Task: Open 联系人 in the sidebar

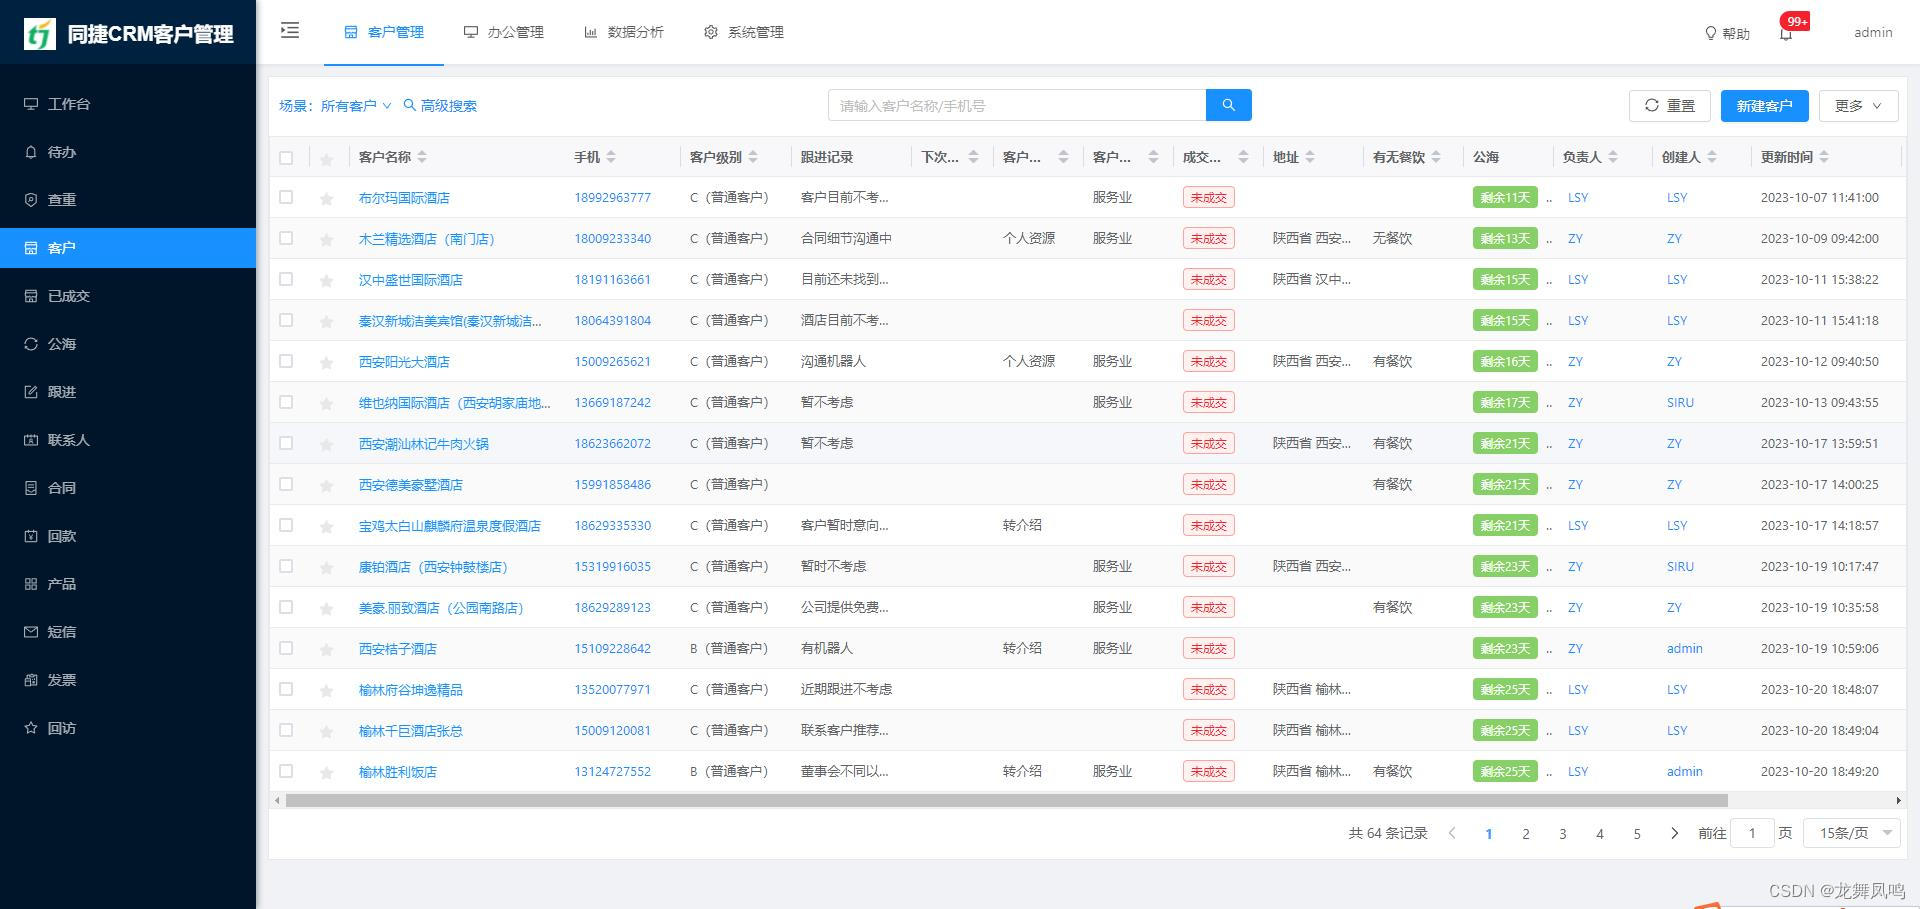Action: tap(128, 440)
